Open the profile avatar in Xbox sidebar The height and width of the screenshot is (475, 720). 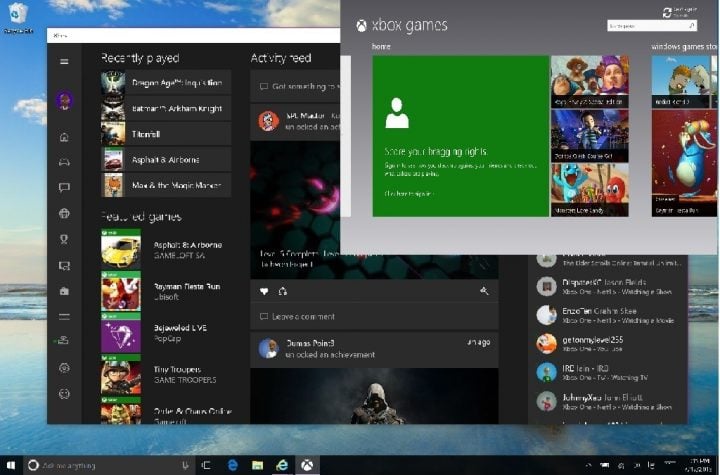click(65, 100)
